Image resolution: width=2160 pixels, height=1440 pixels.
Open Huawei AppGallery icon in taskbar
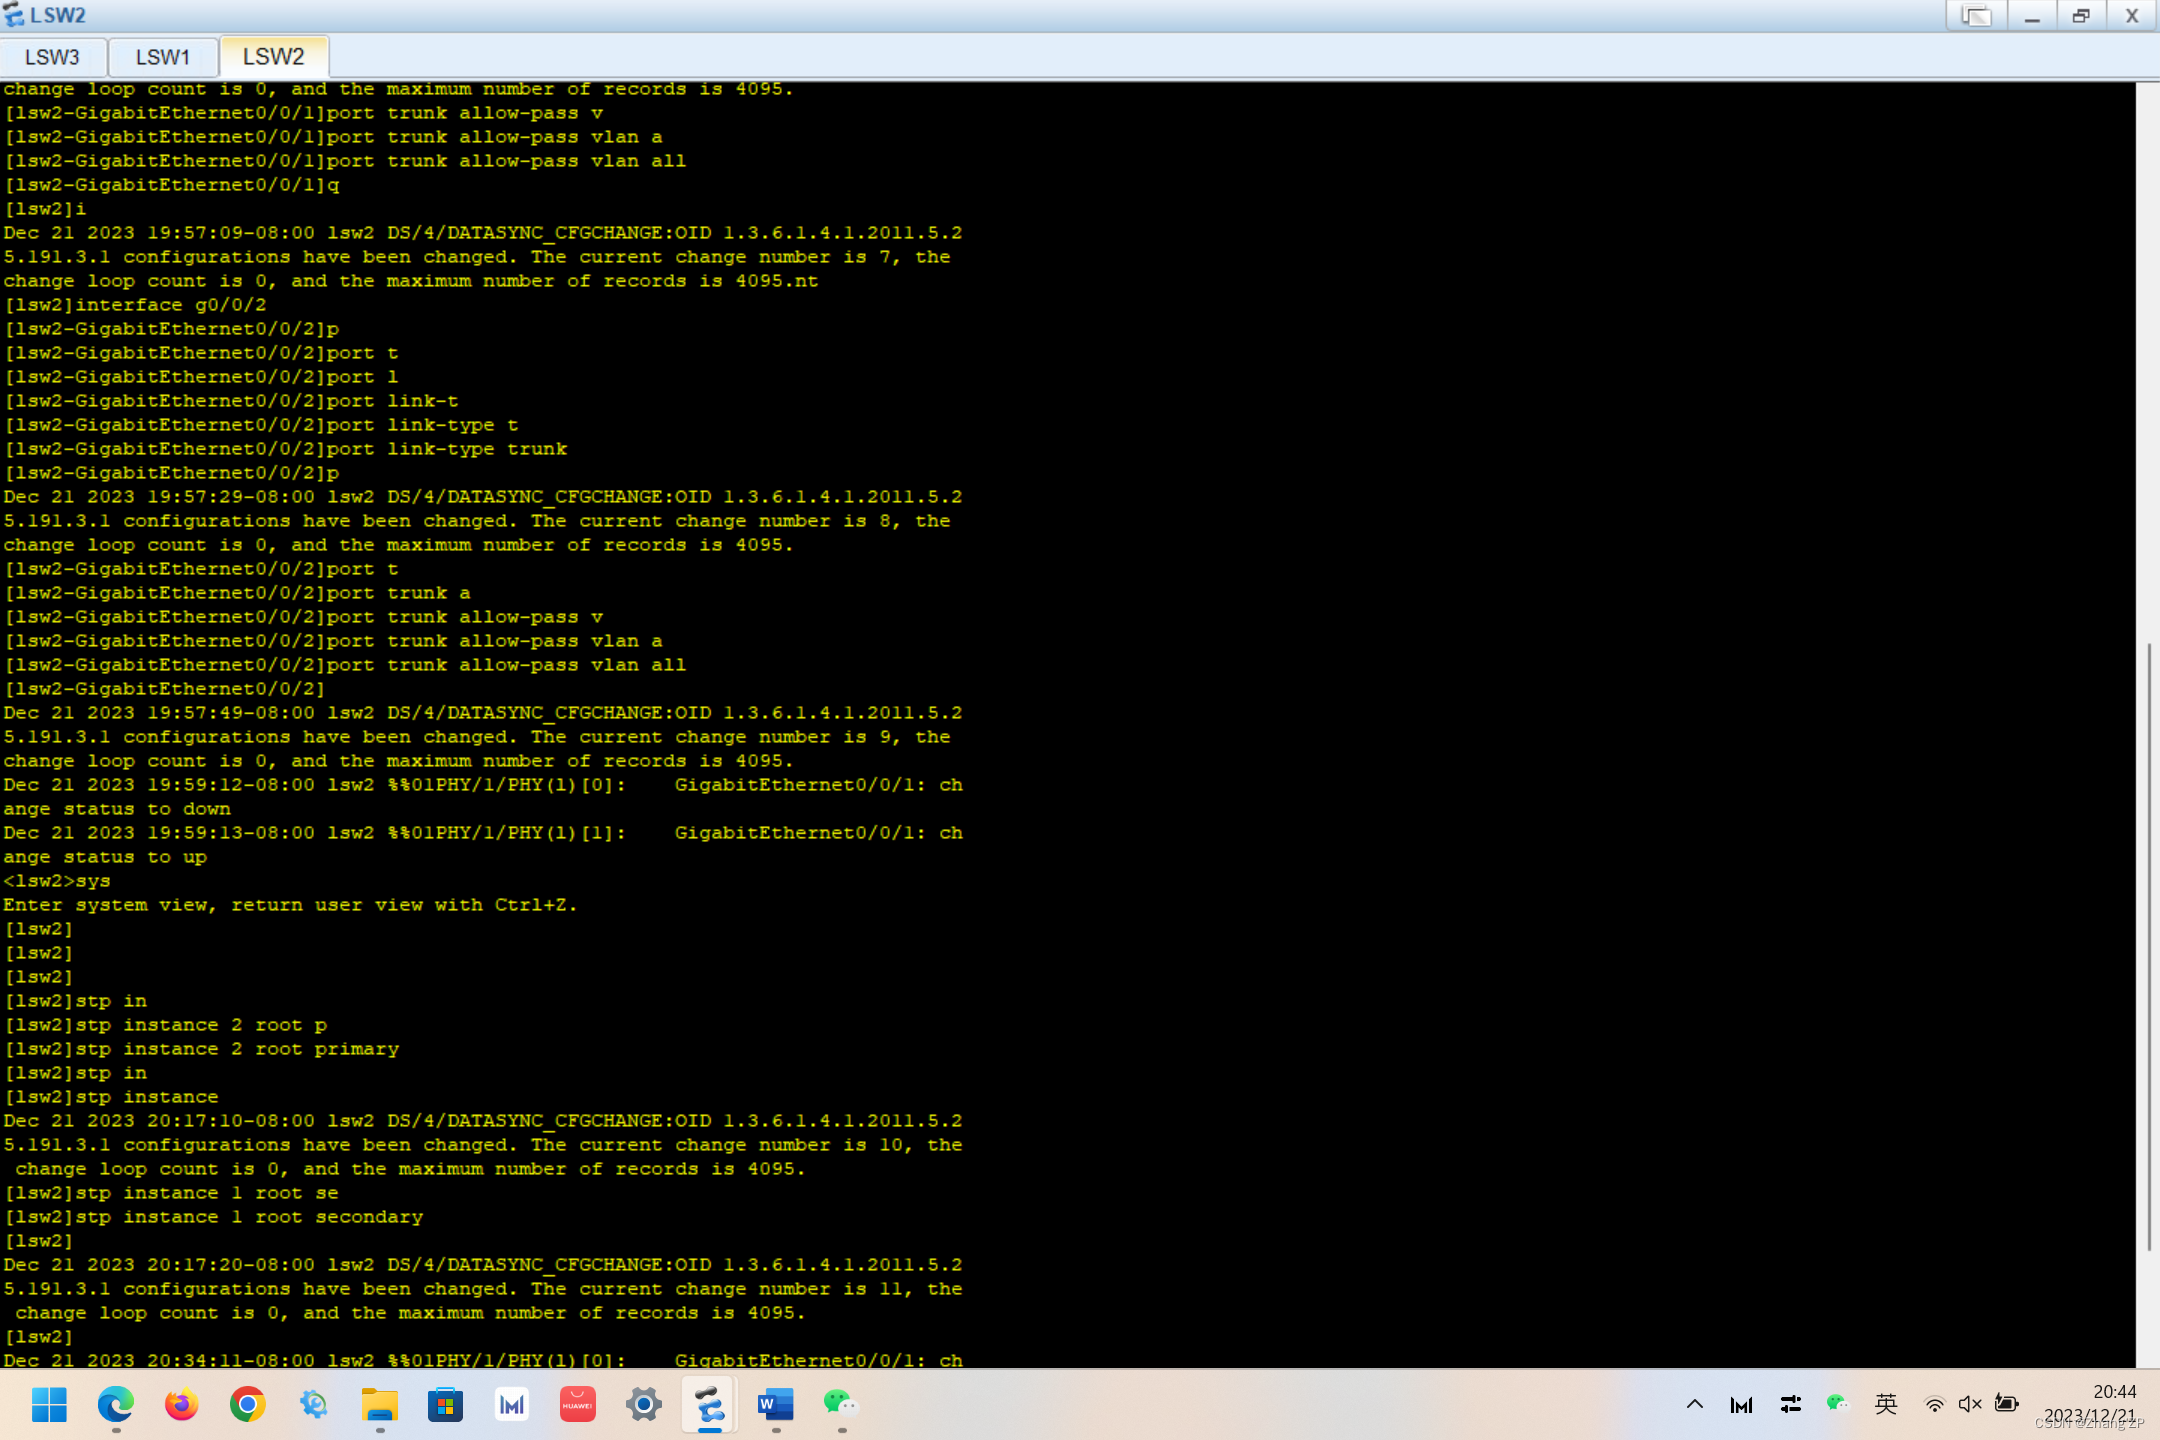[x=577, y=1404]
